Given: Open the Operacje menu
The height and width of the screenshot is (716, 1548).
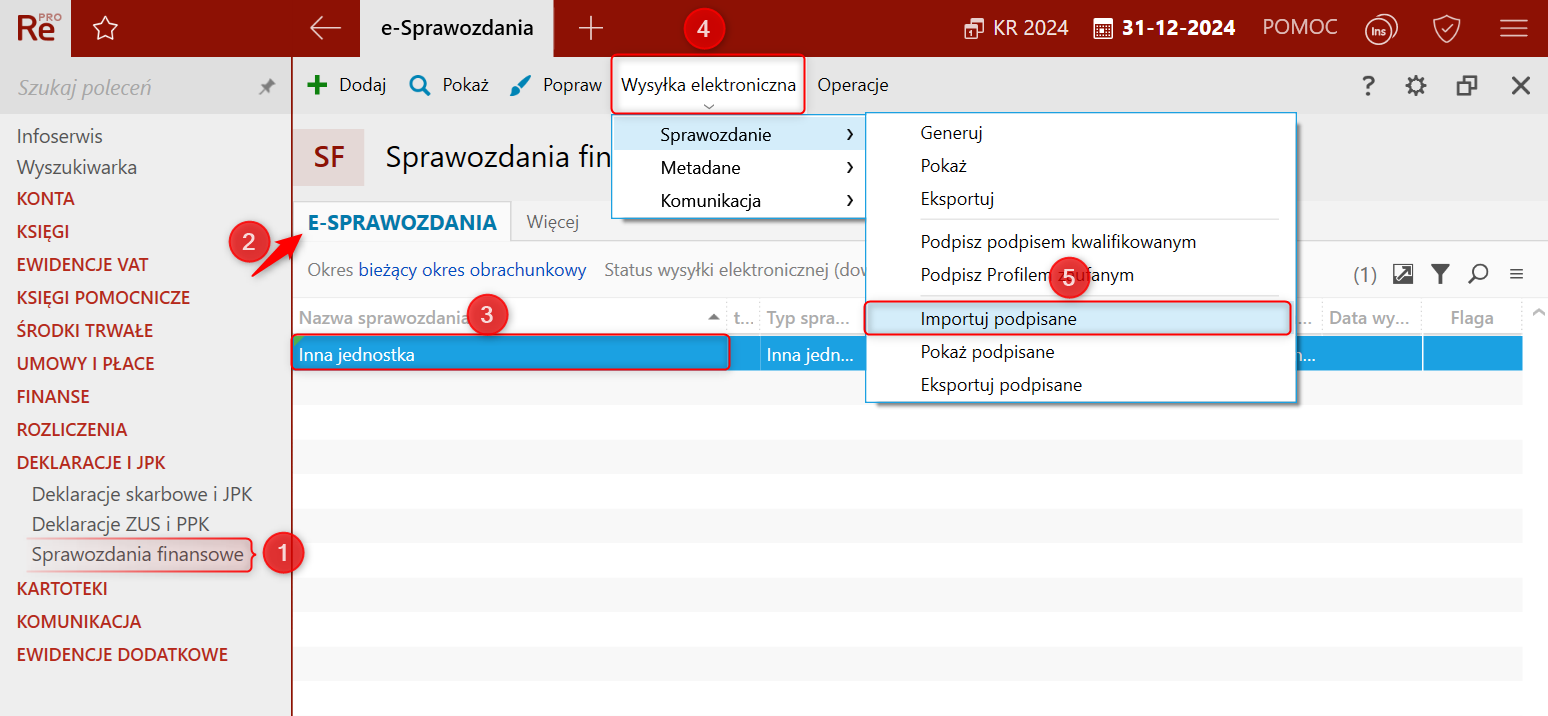Looking at the screenshot, I should (x=853, y=85).
